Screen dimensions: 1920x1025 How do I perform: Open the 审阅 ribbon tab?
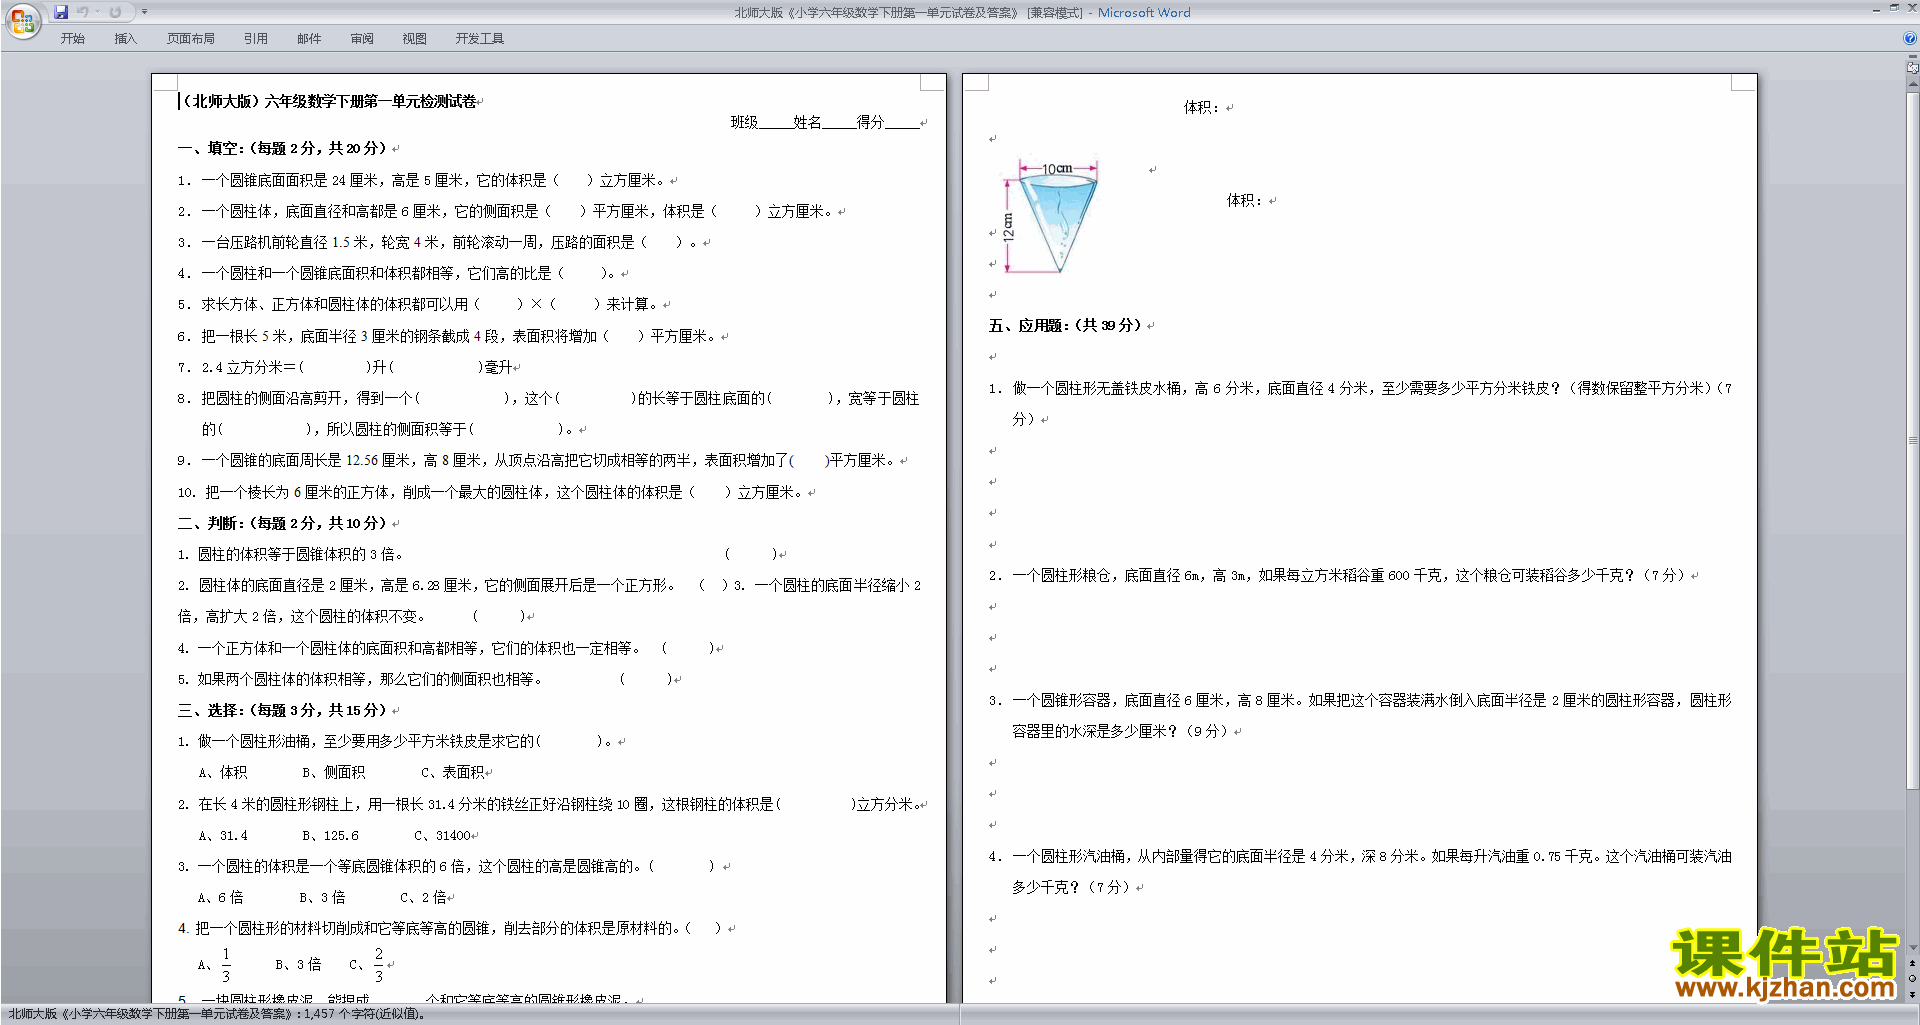(x=362, y=39)
